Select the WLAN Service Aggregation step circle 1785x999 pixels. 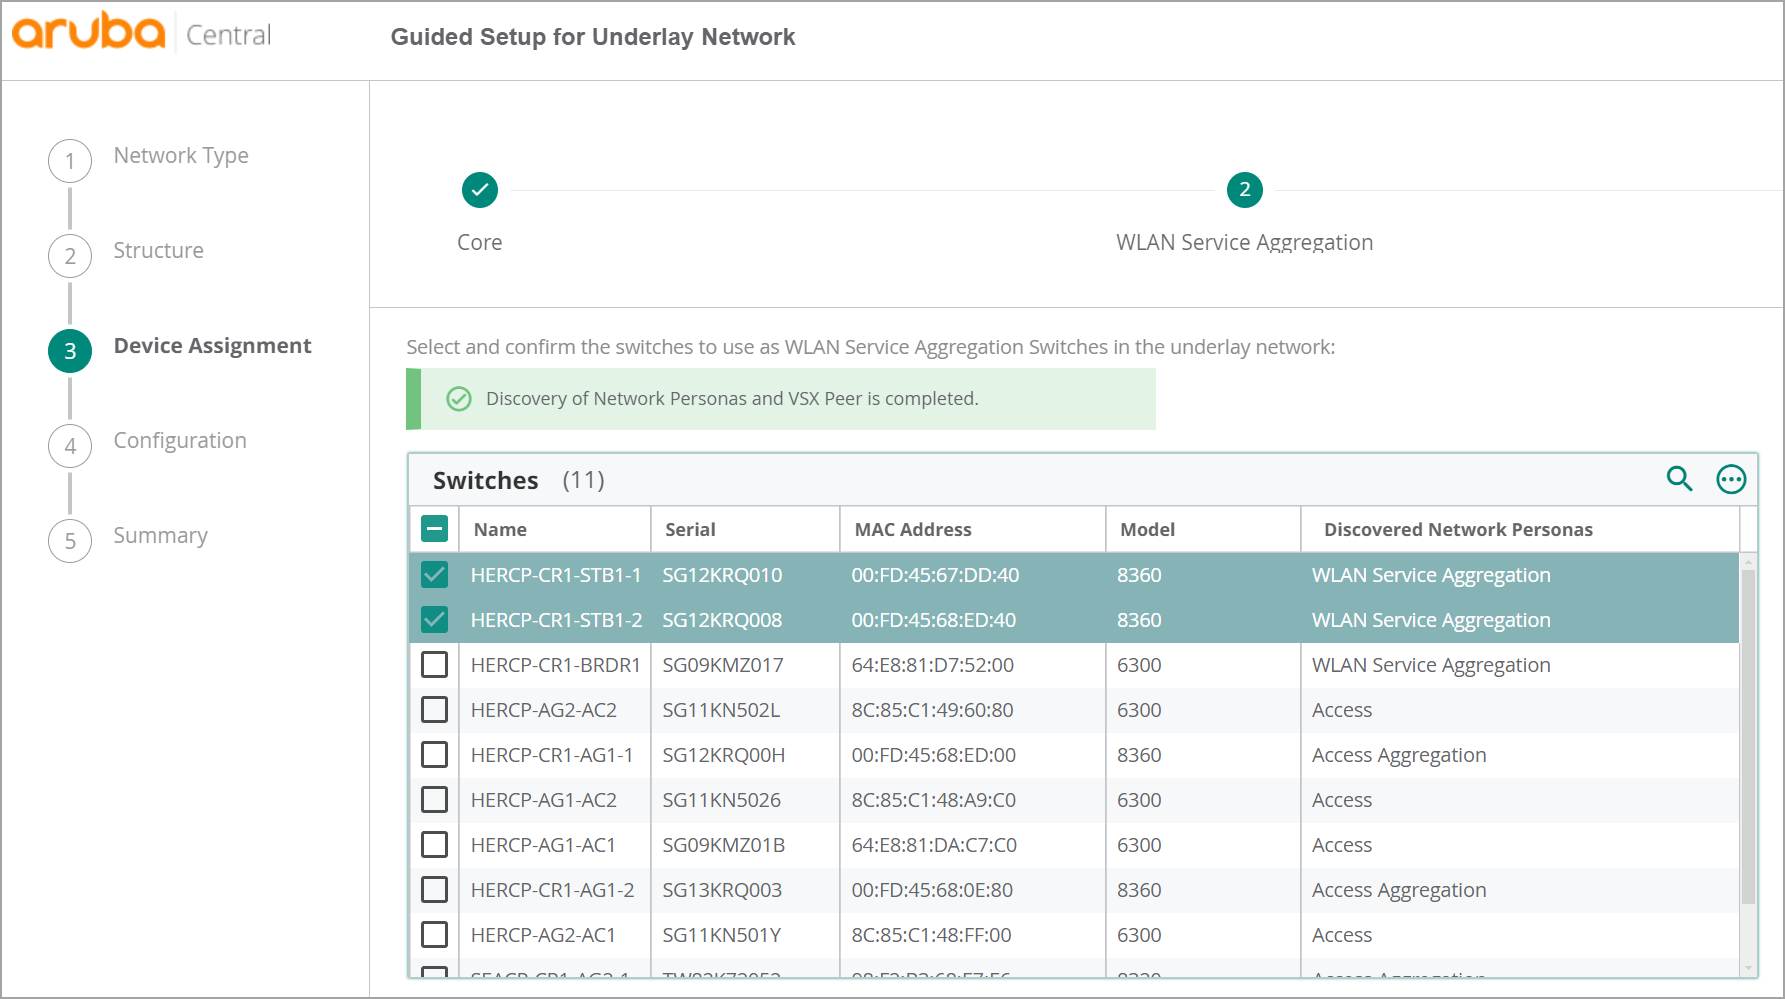point(1245,189)
